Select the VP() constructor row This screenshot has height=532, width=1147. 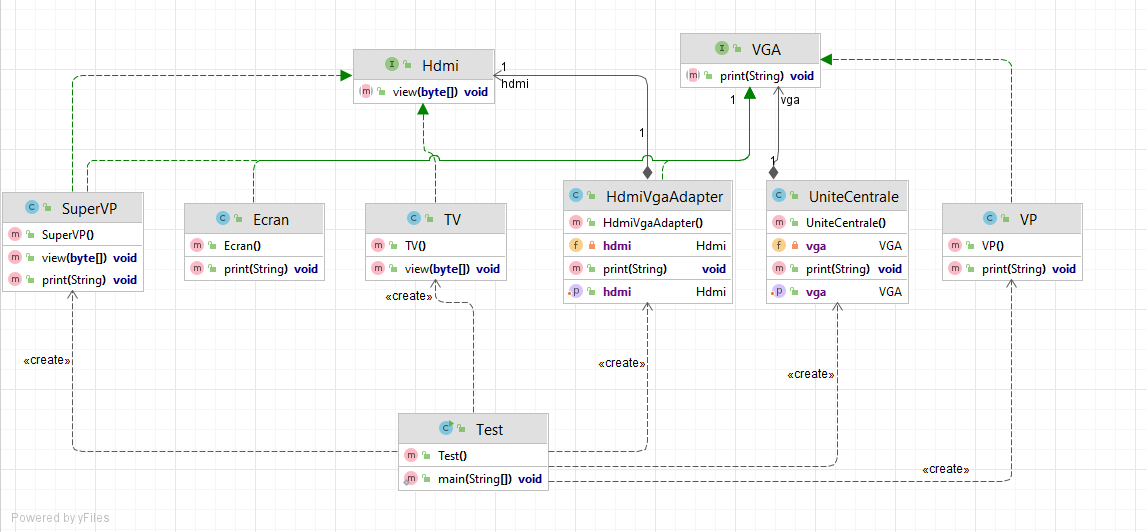tap(1012, 246)
